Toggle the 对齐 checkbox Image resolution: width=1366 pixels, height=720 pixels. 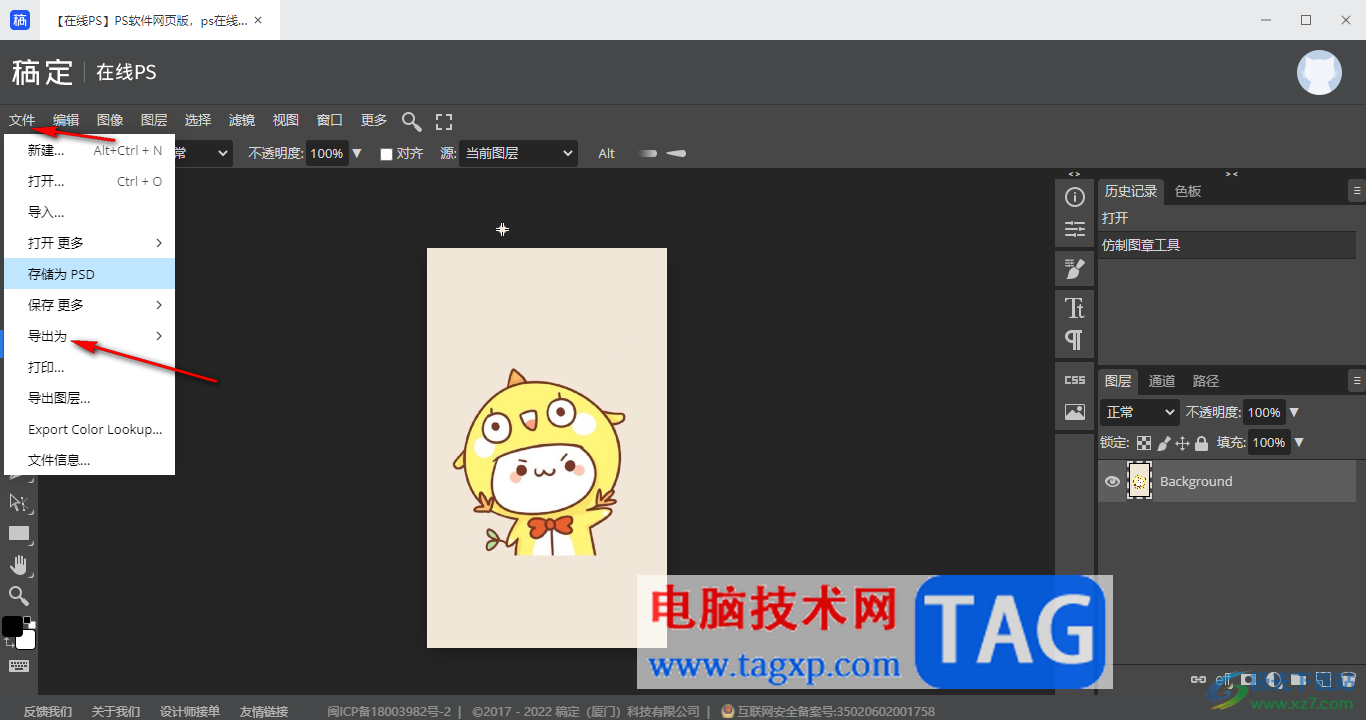point(386,154)
